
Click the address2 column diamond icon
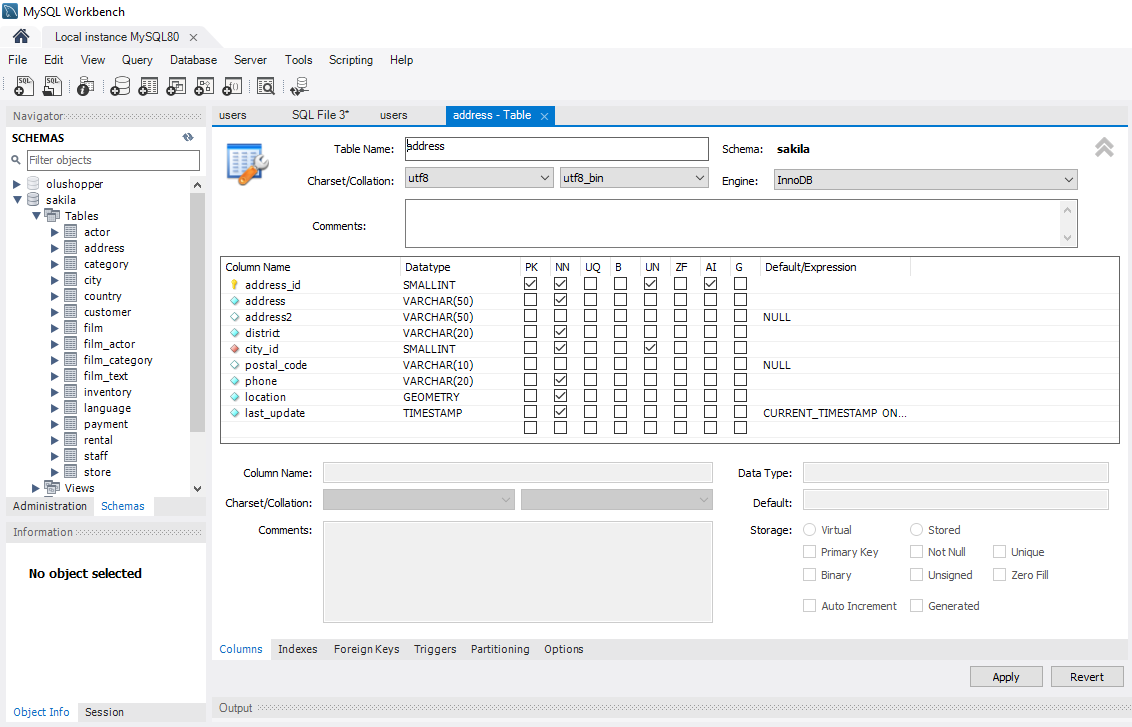click(235, 317)
